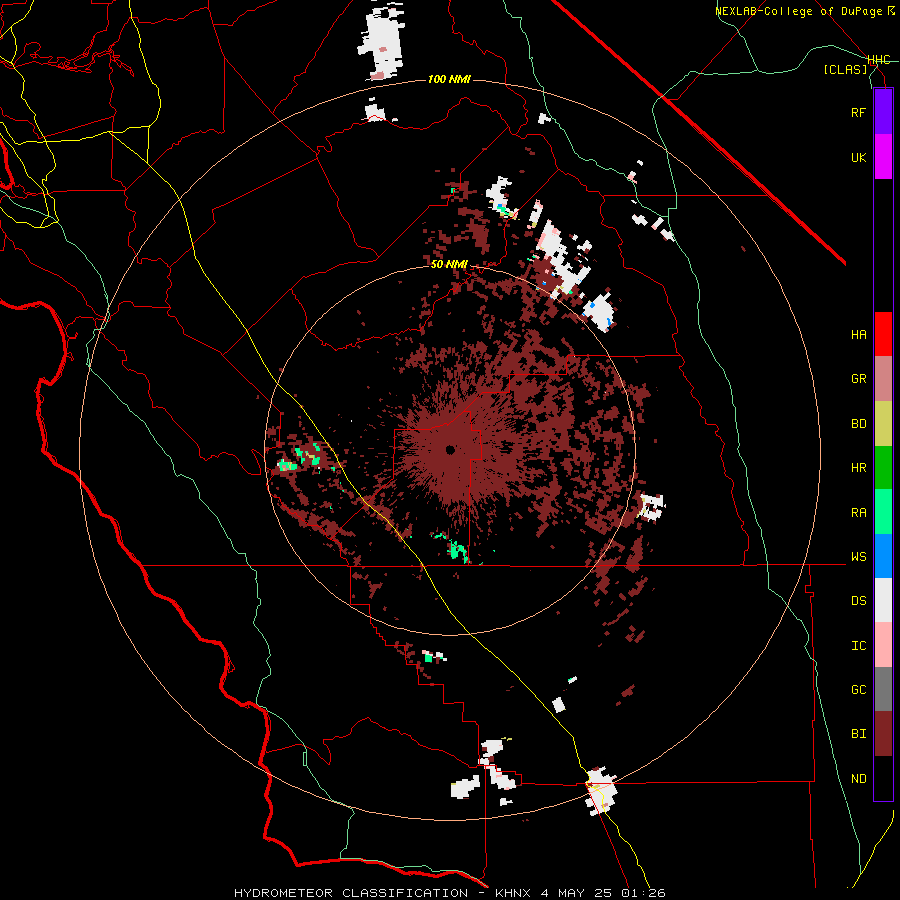The image size is (900, 900).
Task: Click the 4 MAY 25 date text
Action: tap(579, 893)
